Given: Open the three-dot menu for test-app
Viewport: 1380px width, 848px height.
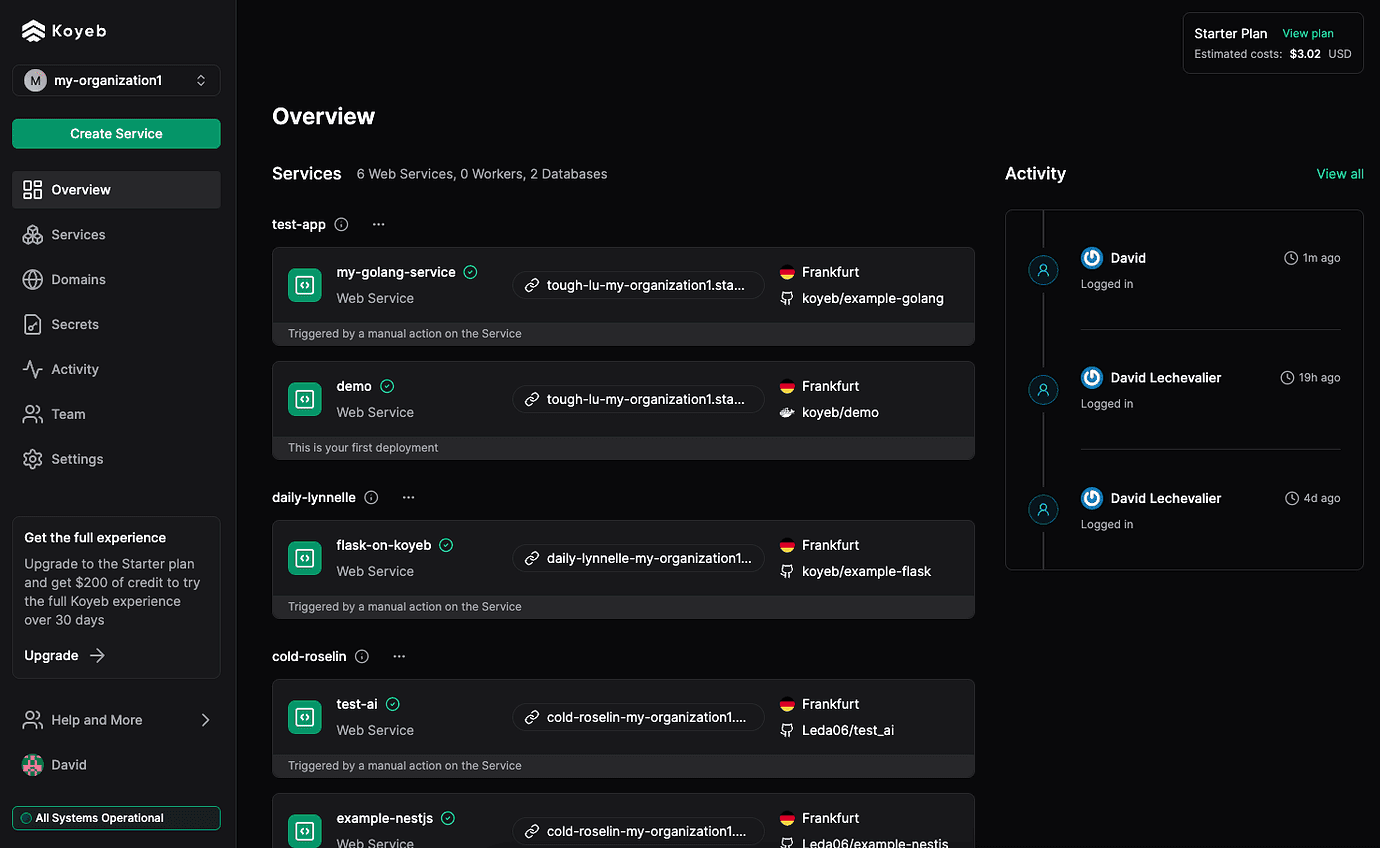Looking at the screenshot, I should coord(378,225).
